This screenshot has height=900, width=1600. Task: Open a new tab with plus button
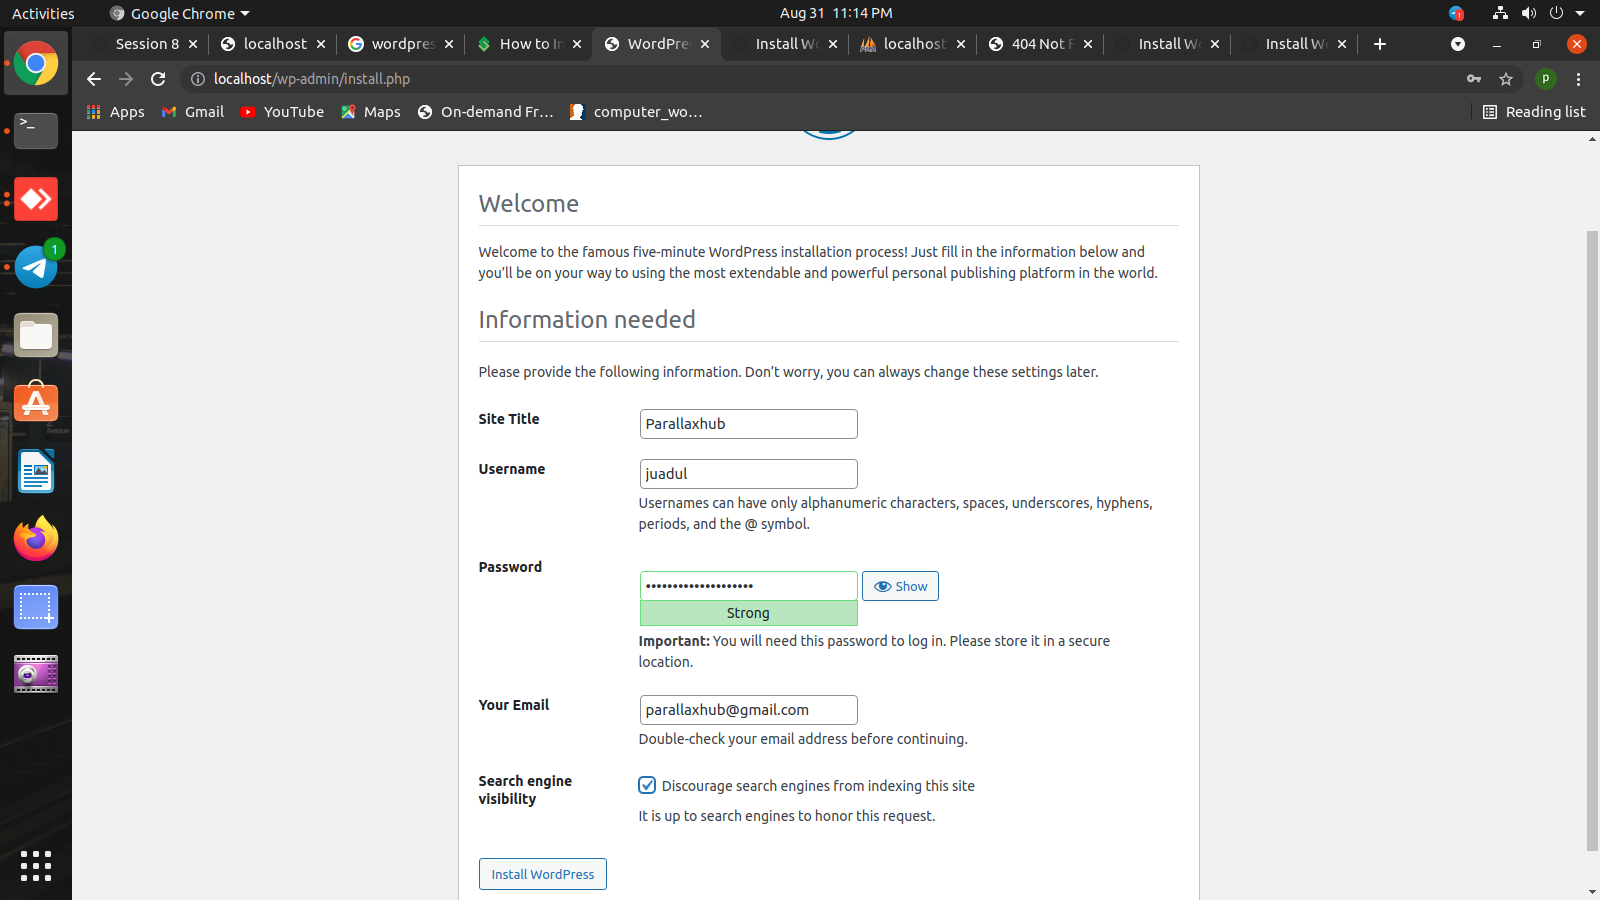click(x=1380, y=44)
